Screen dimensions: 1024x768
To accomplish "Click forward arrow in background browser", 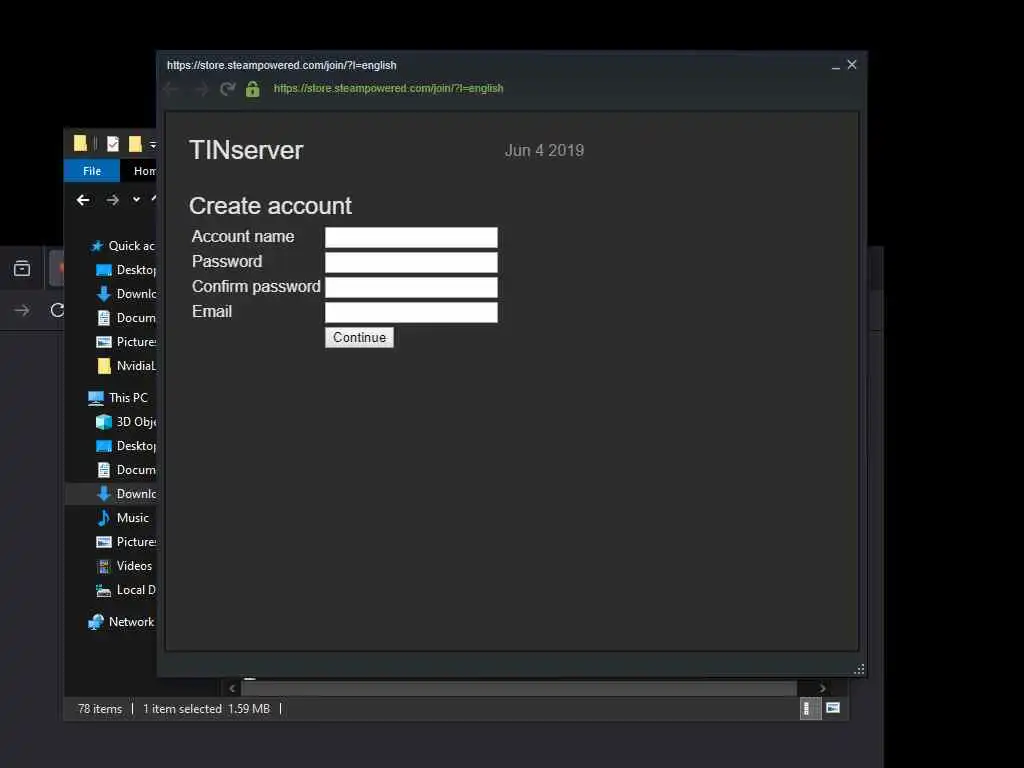I will coord(22,310).
